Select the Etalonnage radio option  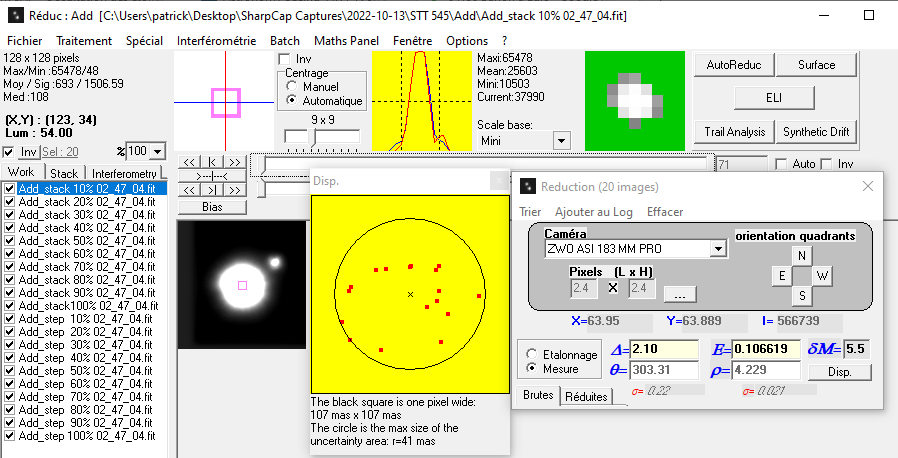531,354
